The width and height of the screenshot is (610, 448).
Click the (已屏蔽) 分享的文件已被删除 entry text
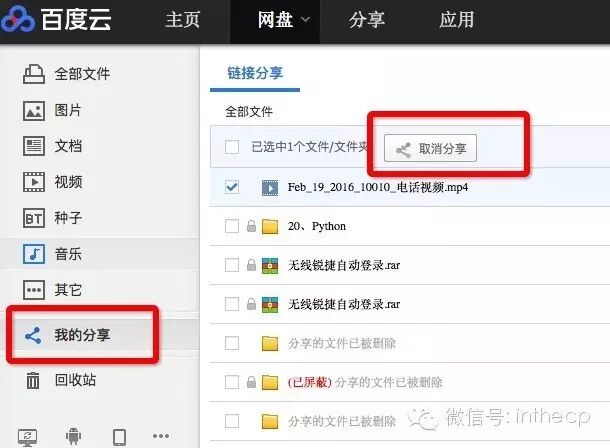pos(365,382)
